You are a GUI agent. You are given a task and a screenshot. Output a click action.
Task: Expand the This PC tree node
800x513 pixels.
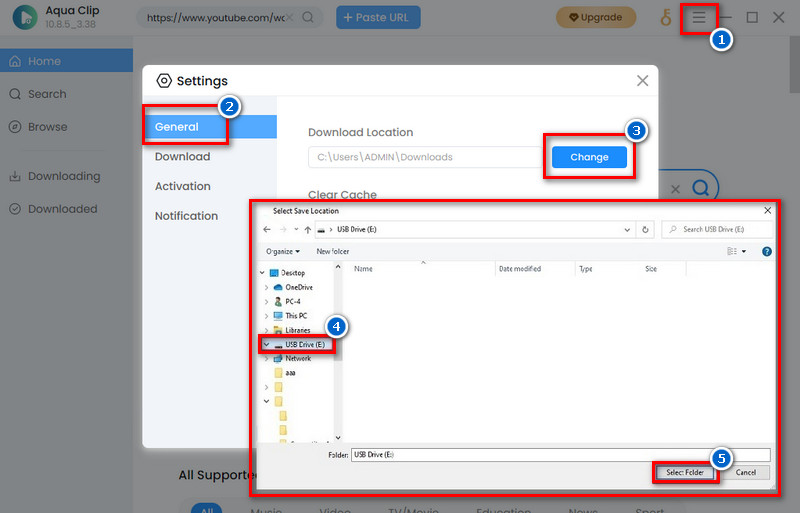265,316
